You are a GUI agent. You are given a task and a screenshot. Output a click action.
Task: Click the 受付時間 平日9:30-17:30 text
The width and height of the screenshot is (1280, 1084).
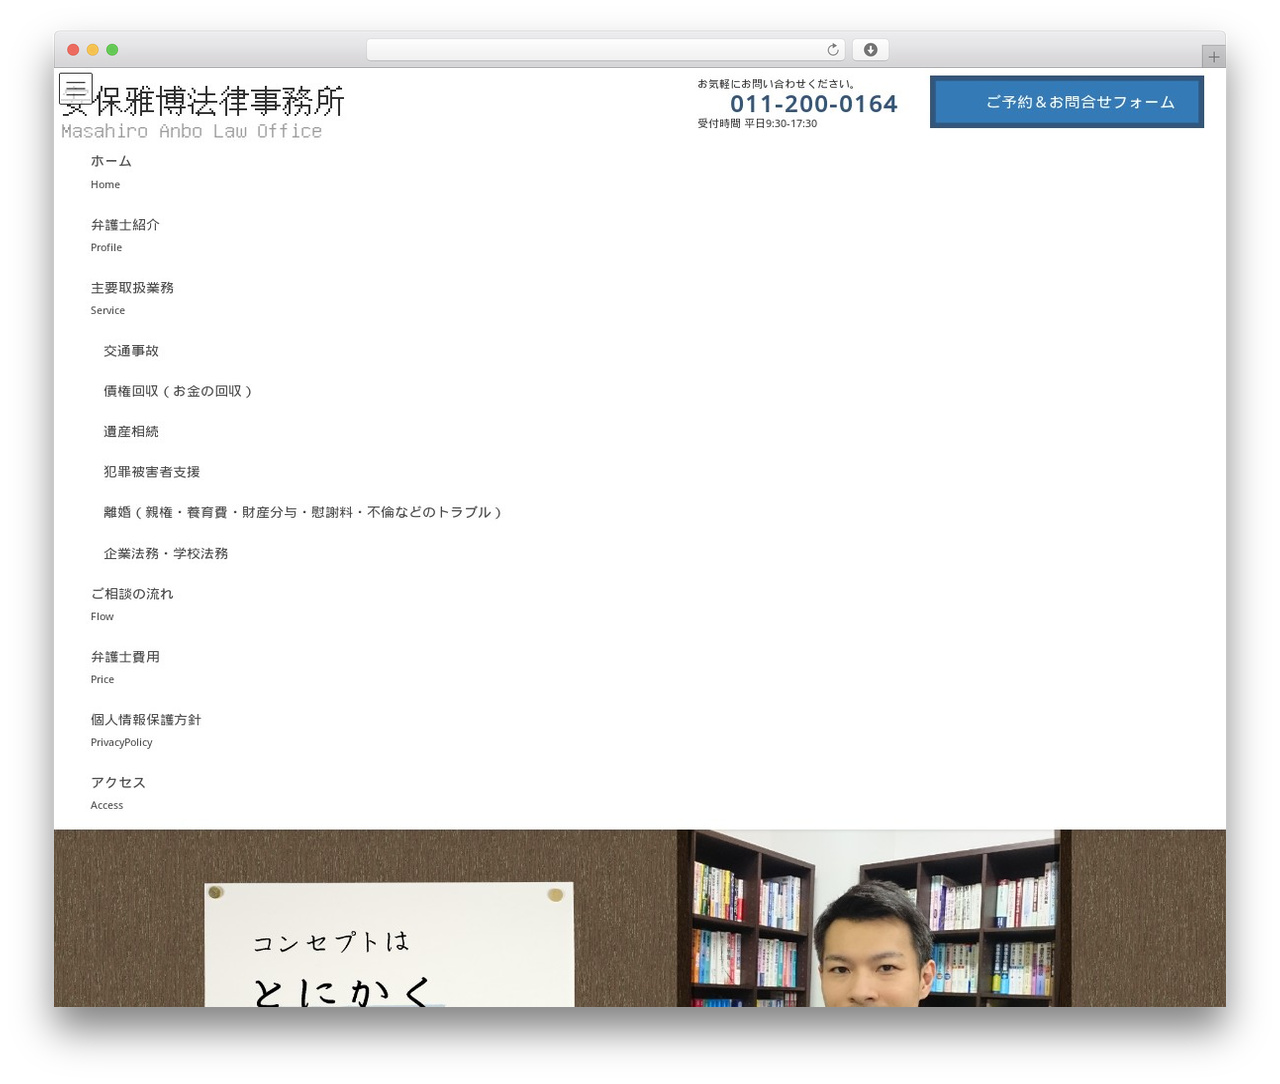[757, 124]
